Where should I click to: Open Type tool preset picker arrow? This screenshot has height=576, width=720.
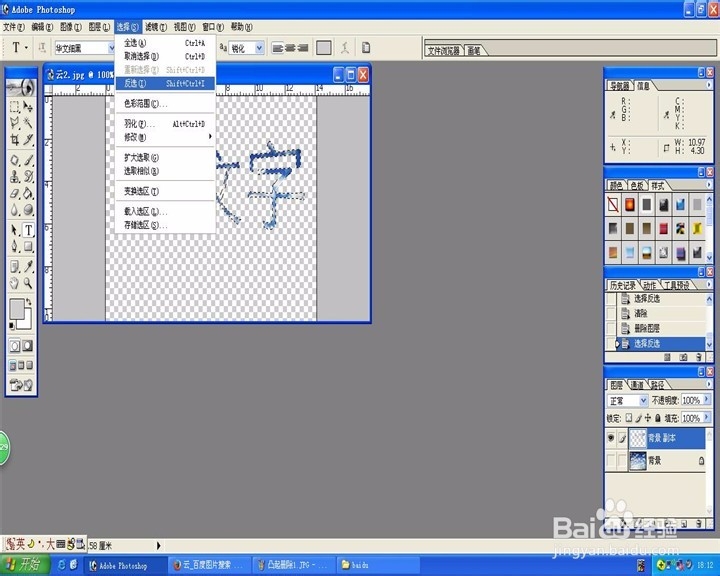(26, 48)
